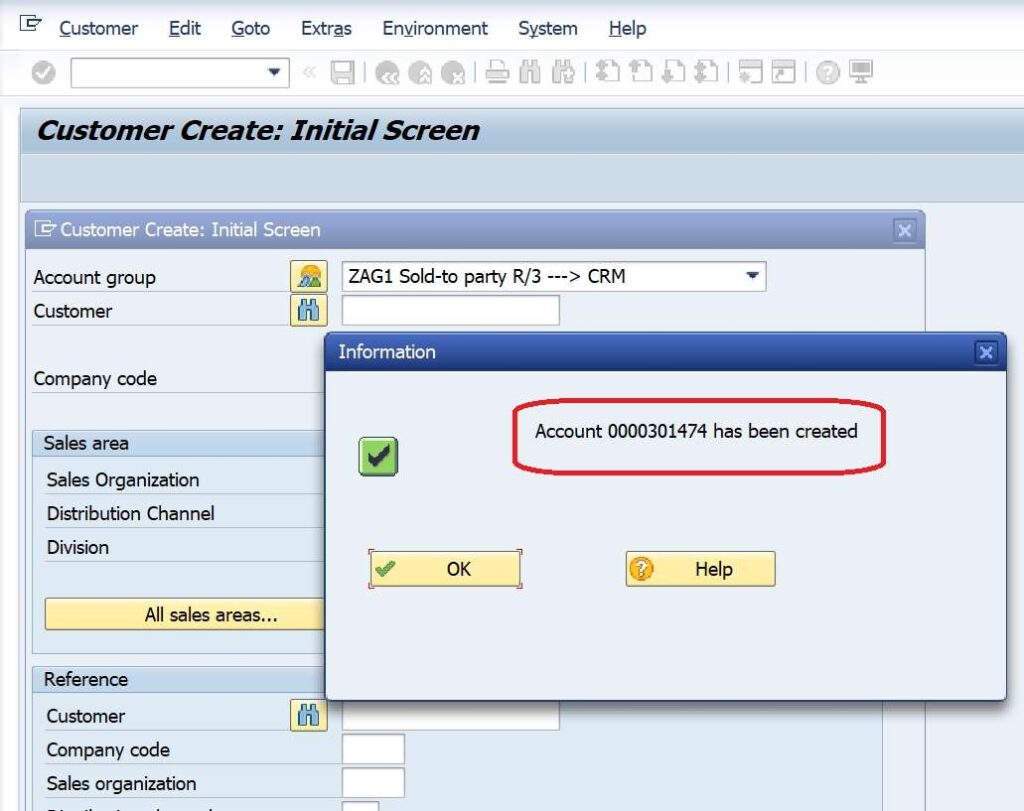Click the Customer input field
1024x811 pixels.
tap(450, 311)
